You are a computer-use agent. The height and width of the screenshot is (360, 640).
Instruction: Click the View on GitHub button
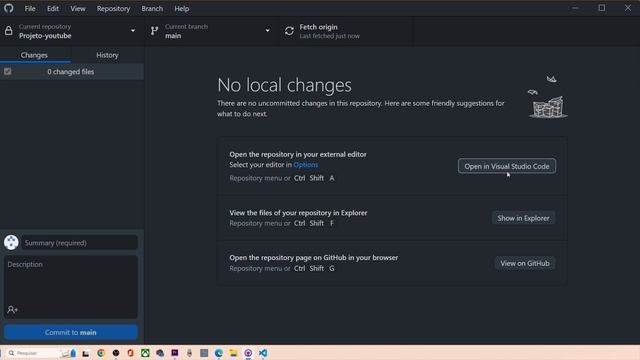(x=525, y=263)
